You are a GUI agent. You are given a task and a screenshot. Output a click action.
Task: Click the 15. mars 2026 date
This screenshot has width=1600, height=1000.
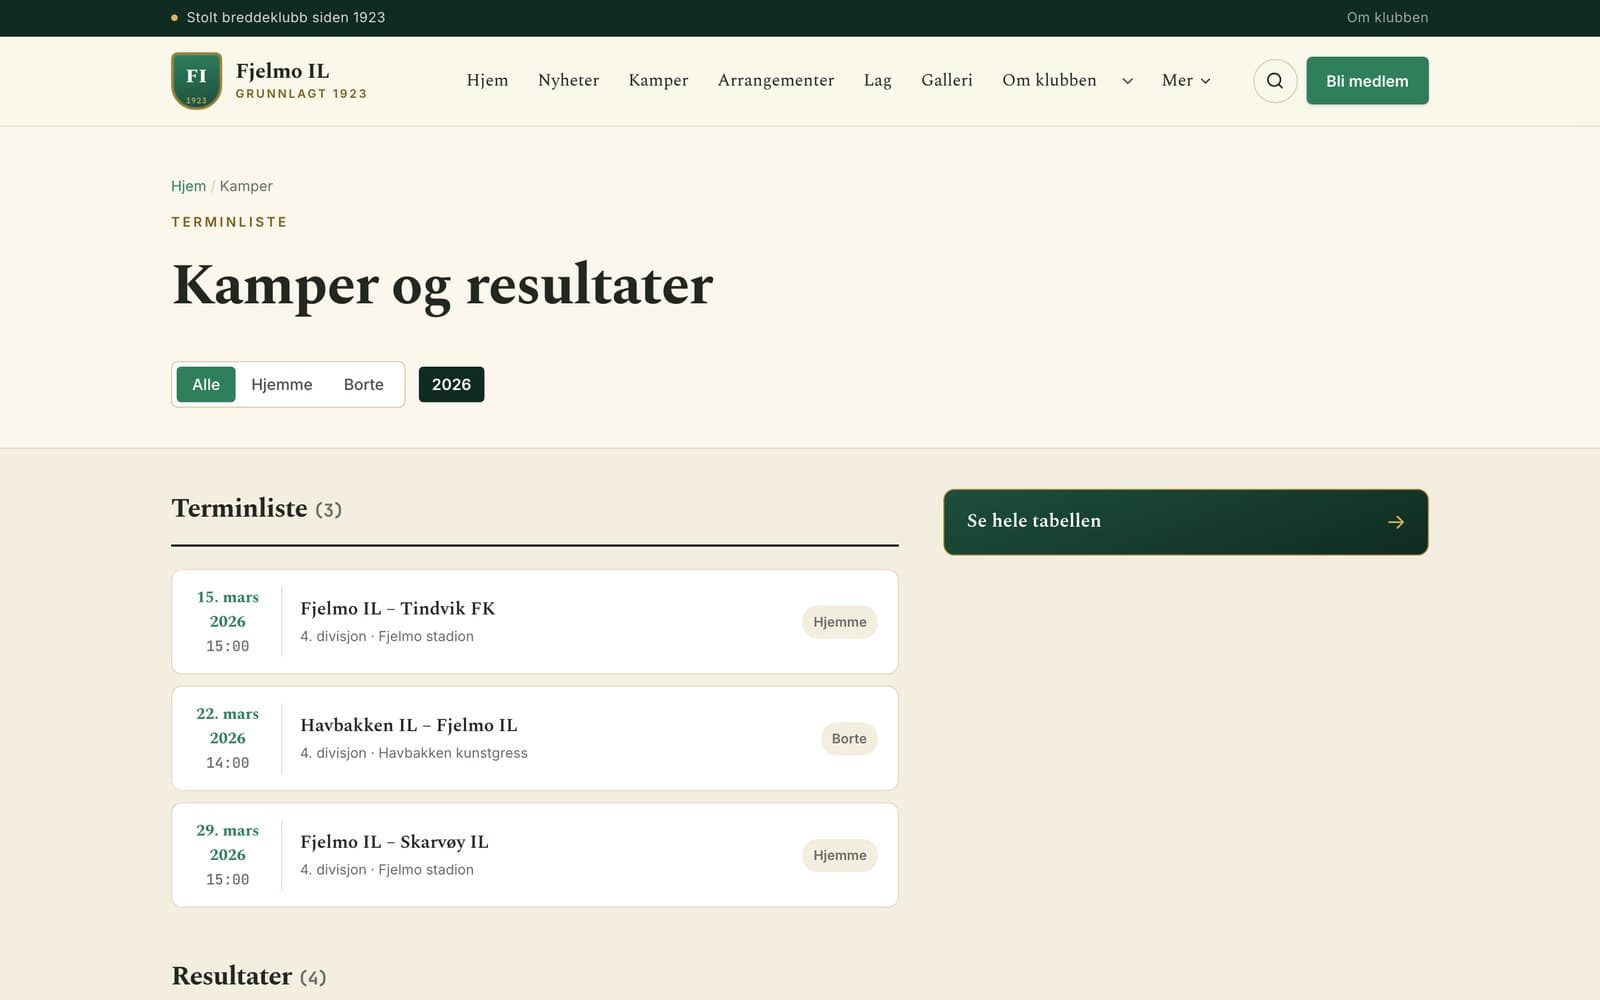point(227,609)
